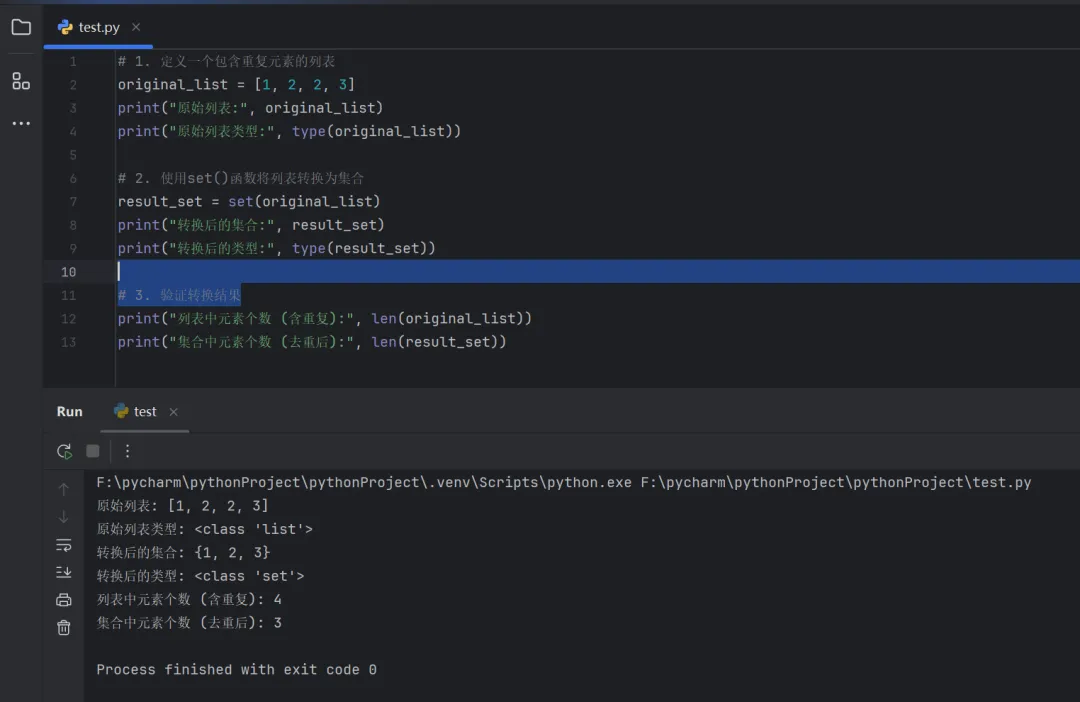
Task: Open Run toolbar more options menu
Action: 127,451
